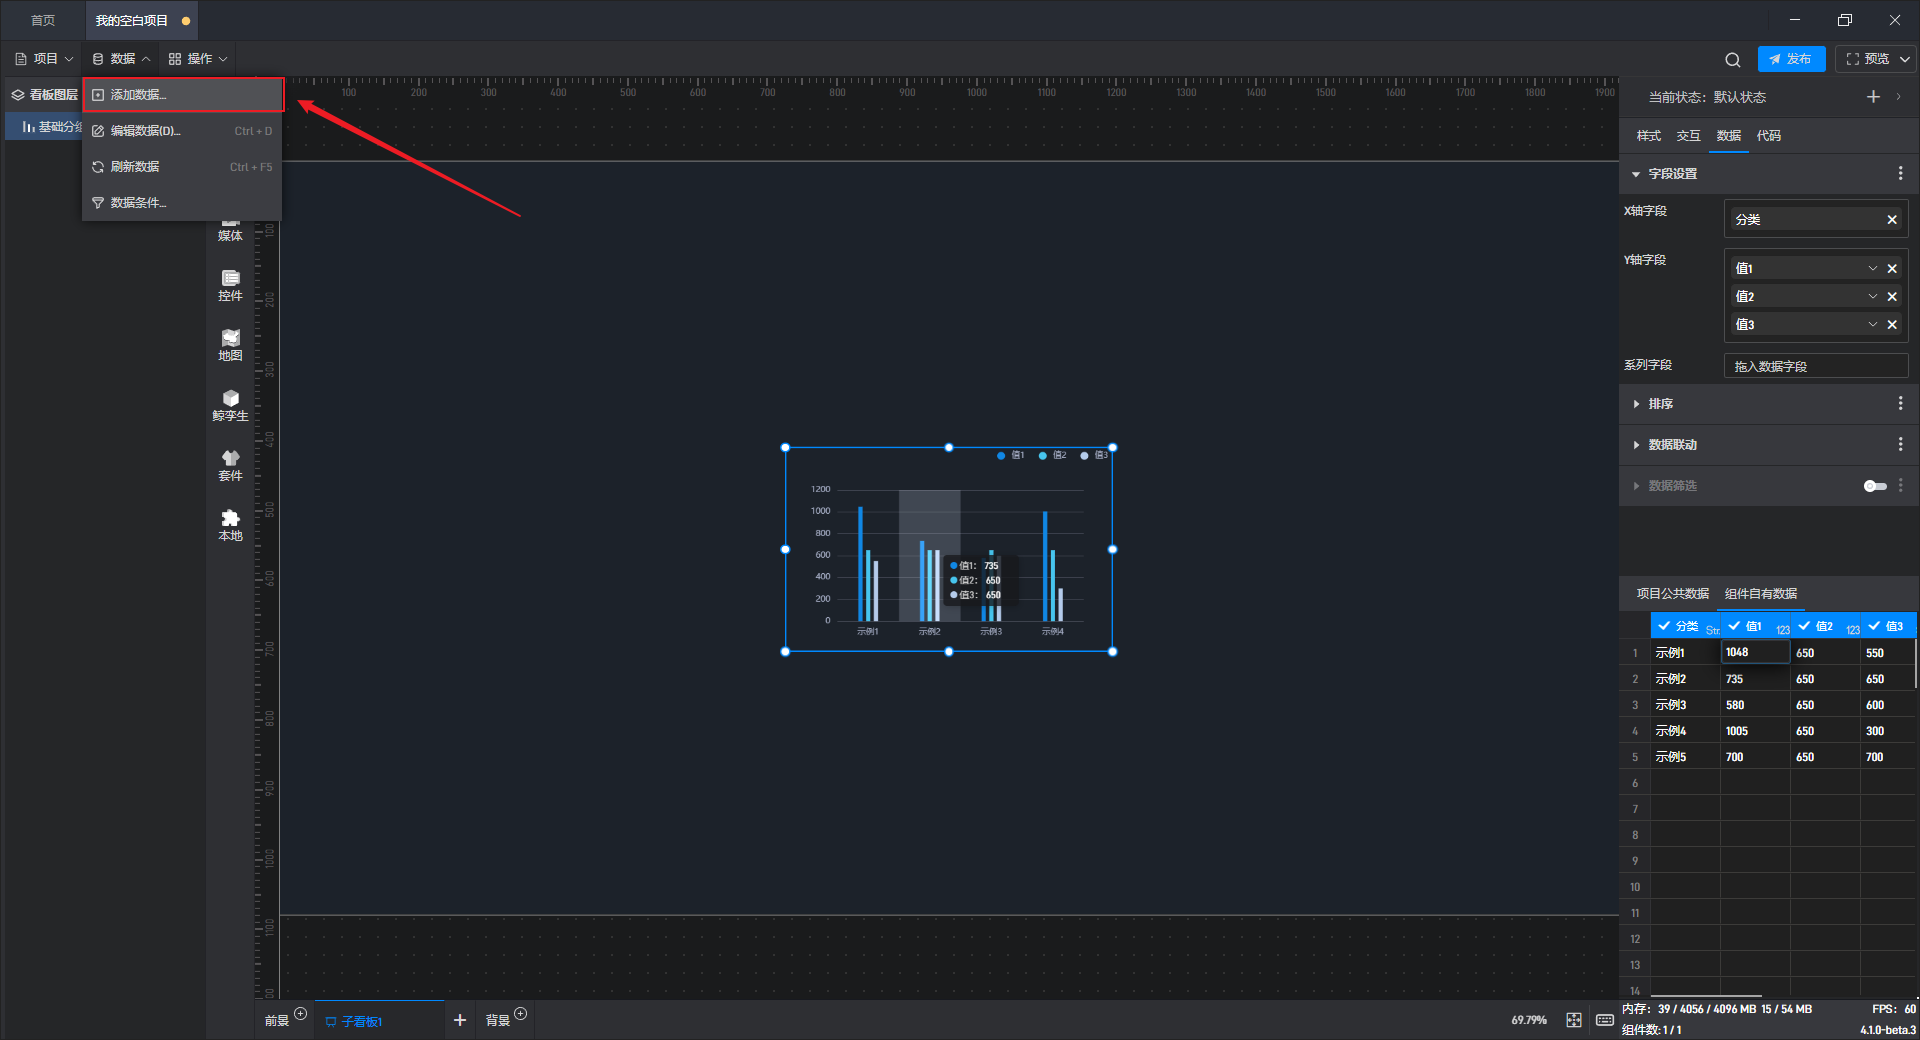This screenshot has width=1920, height=1040.
Task: Open the 操作 menu
Action: [198, 59]
